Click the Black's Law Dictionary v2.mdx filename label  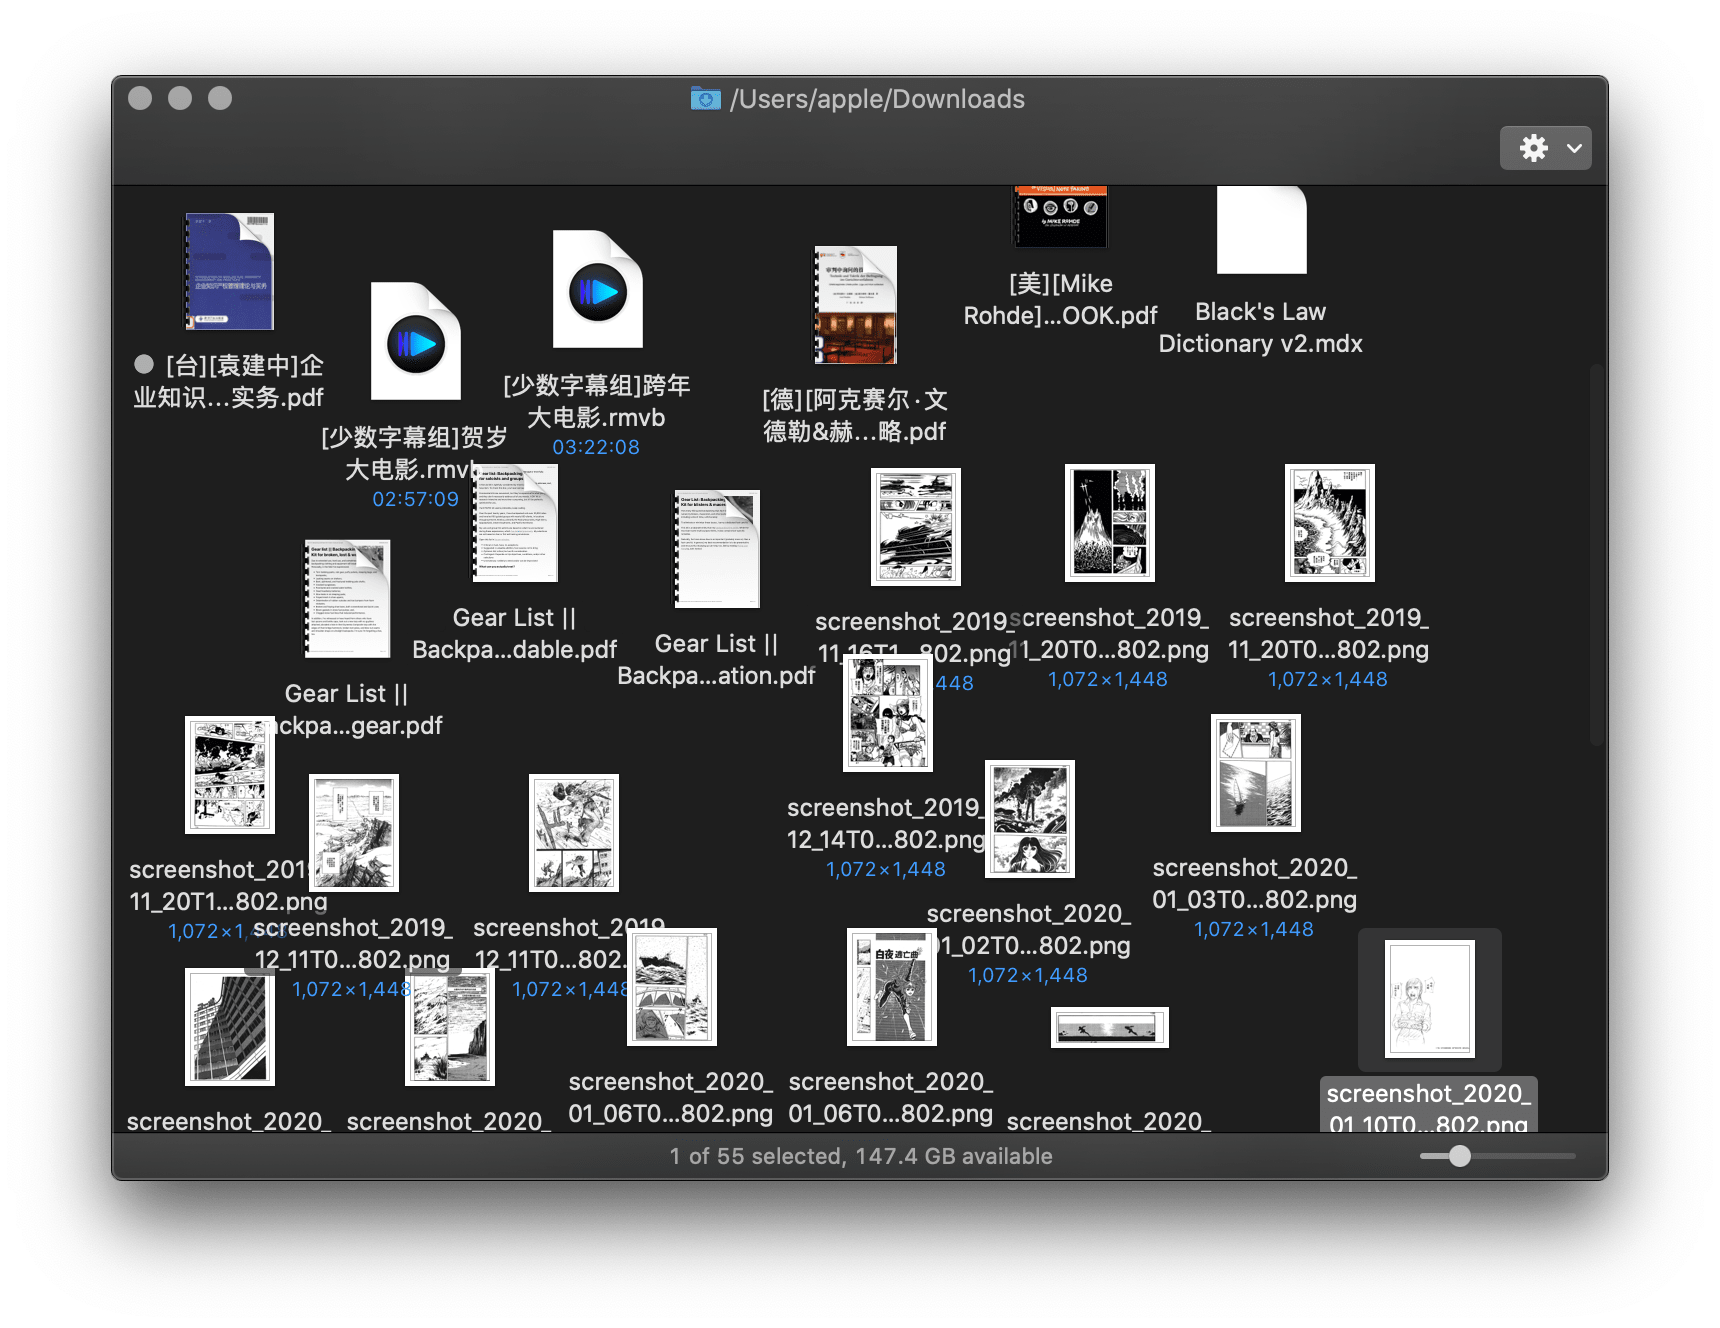(1260, 328)
